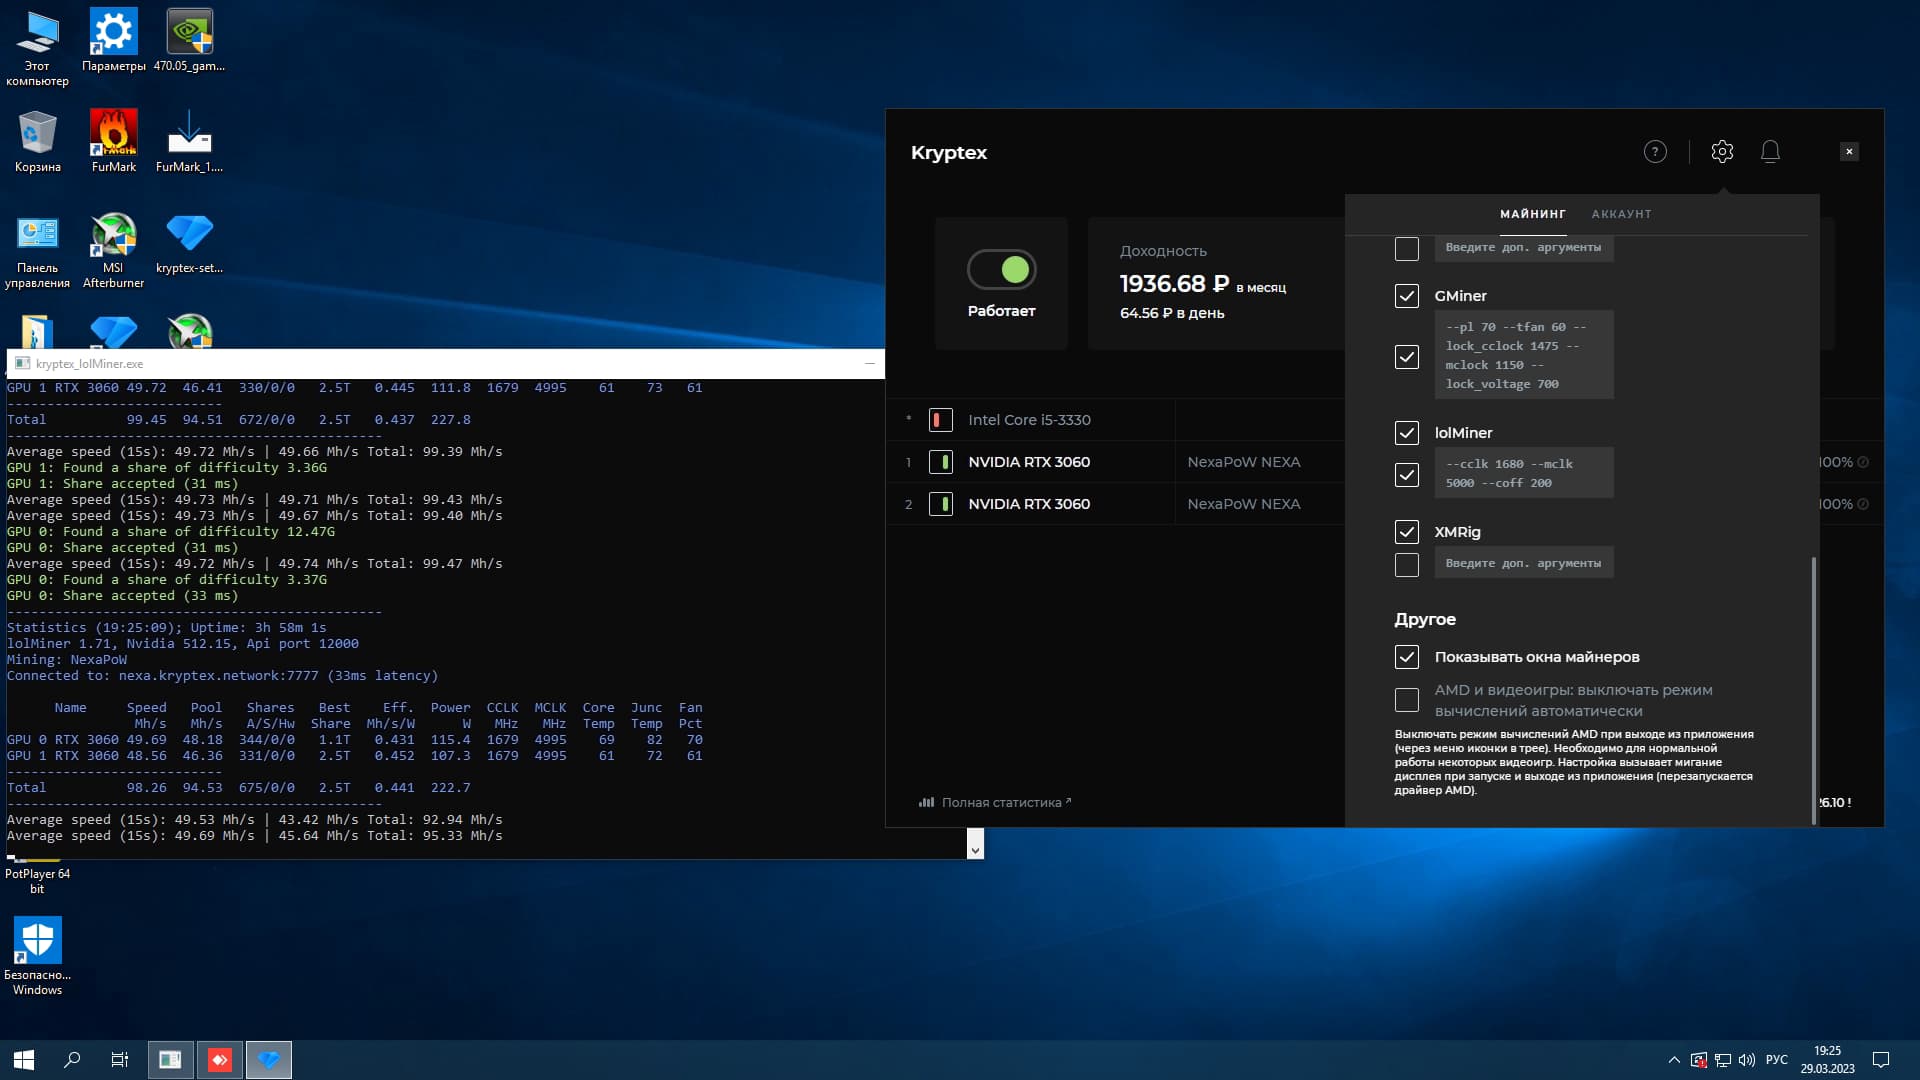Open the Kryptex help question-mark icon
This screenshot has width=1920, height=1080.
tap(1655, 152)
